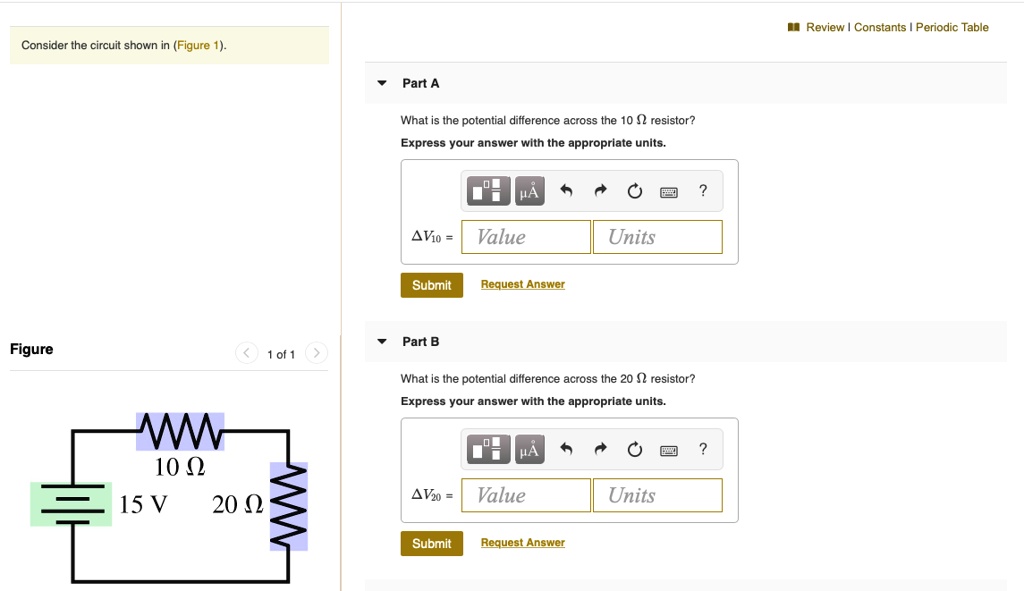Collapse the Part A section
This screenshot has height=591, width=1024.
(381, 83)
